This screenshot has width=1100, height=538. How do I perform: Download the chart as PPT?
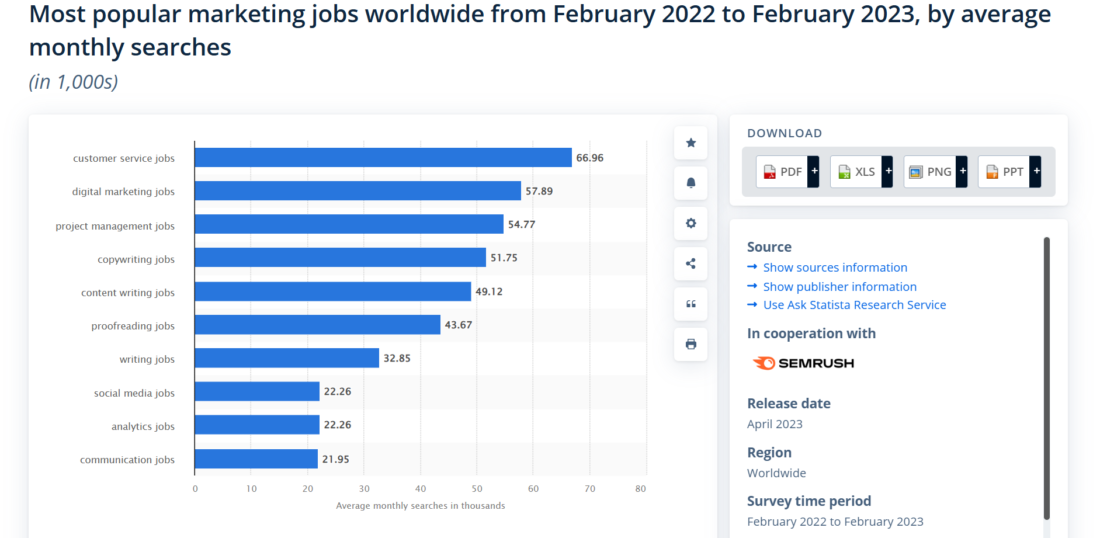point(1004,172)
